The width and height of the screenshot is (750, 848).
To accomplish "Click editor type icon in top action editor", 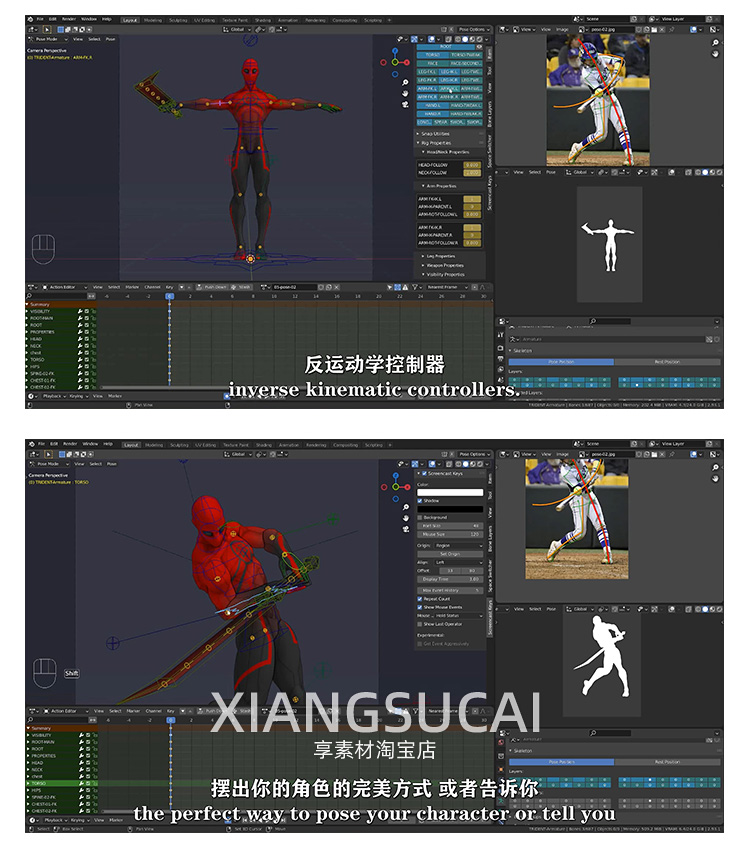I will point(32,287).
